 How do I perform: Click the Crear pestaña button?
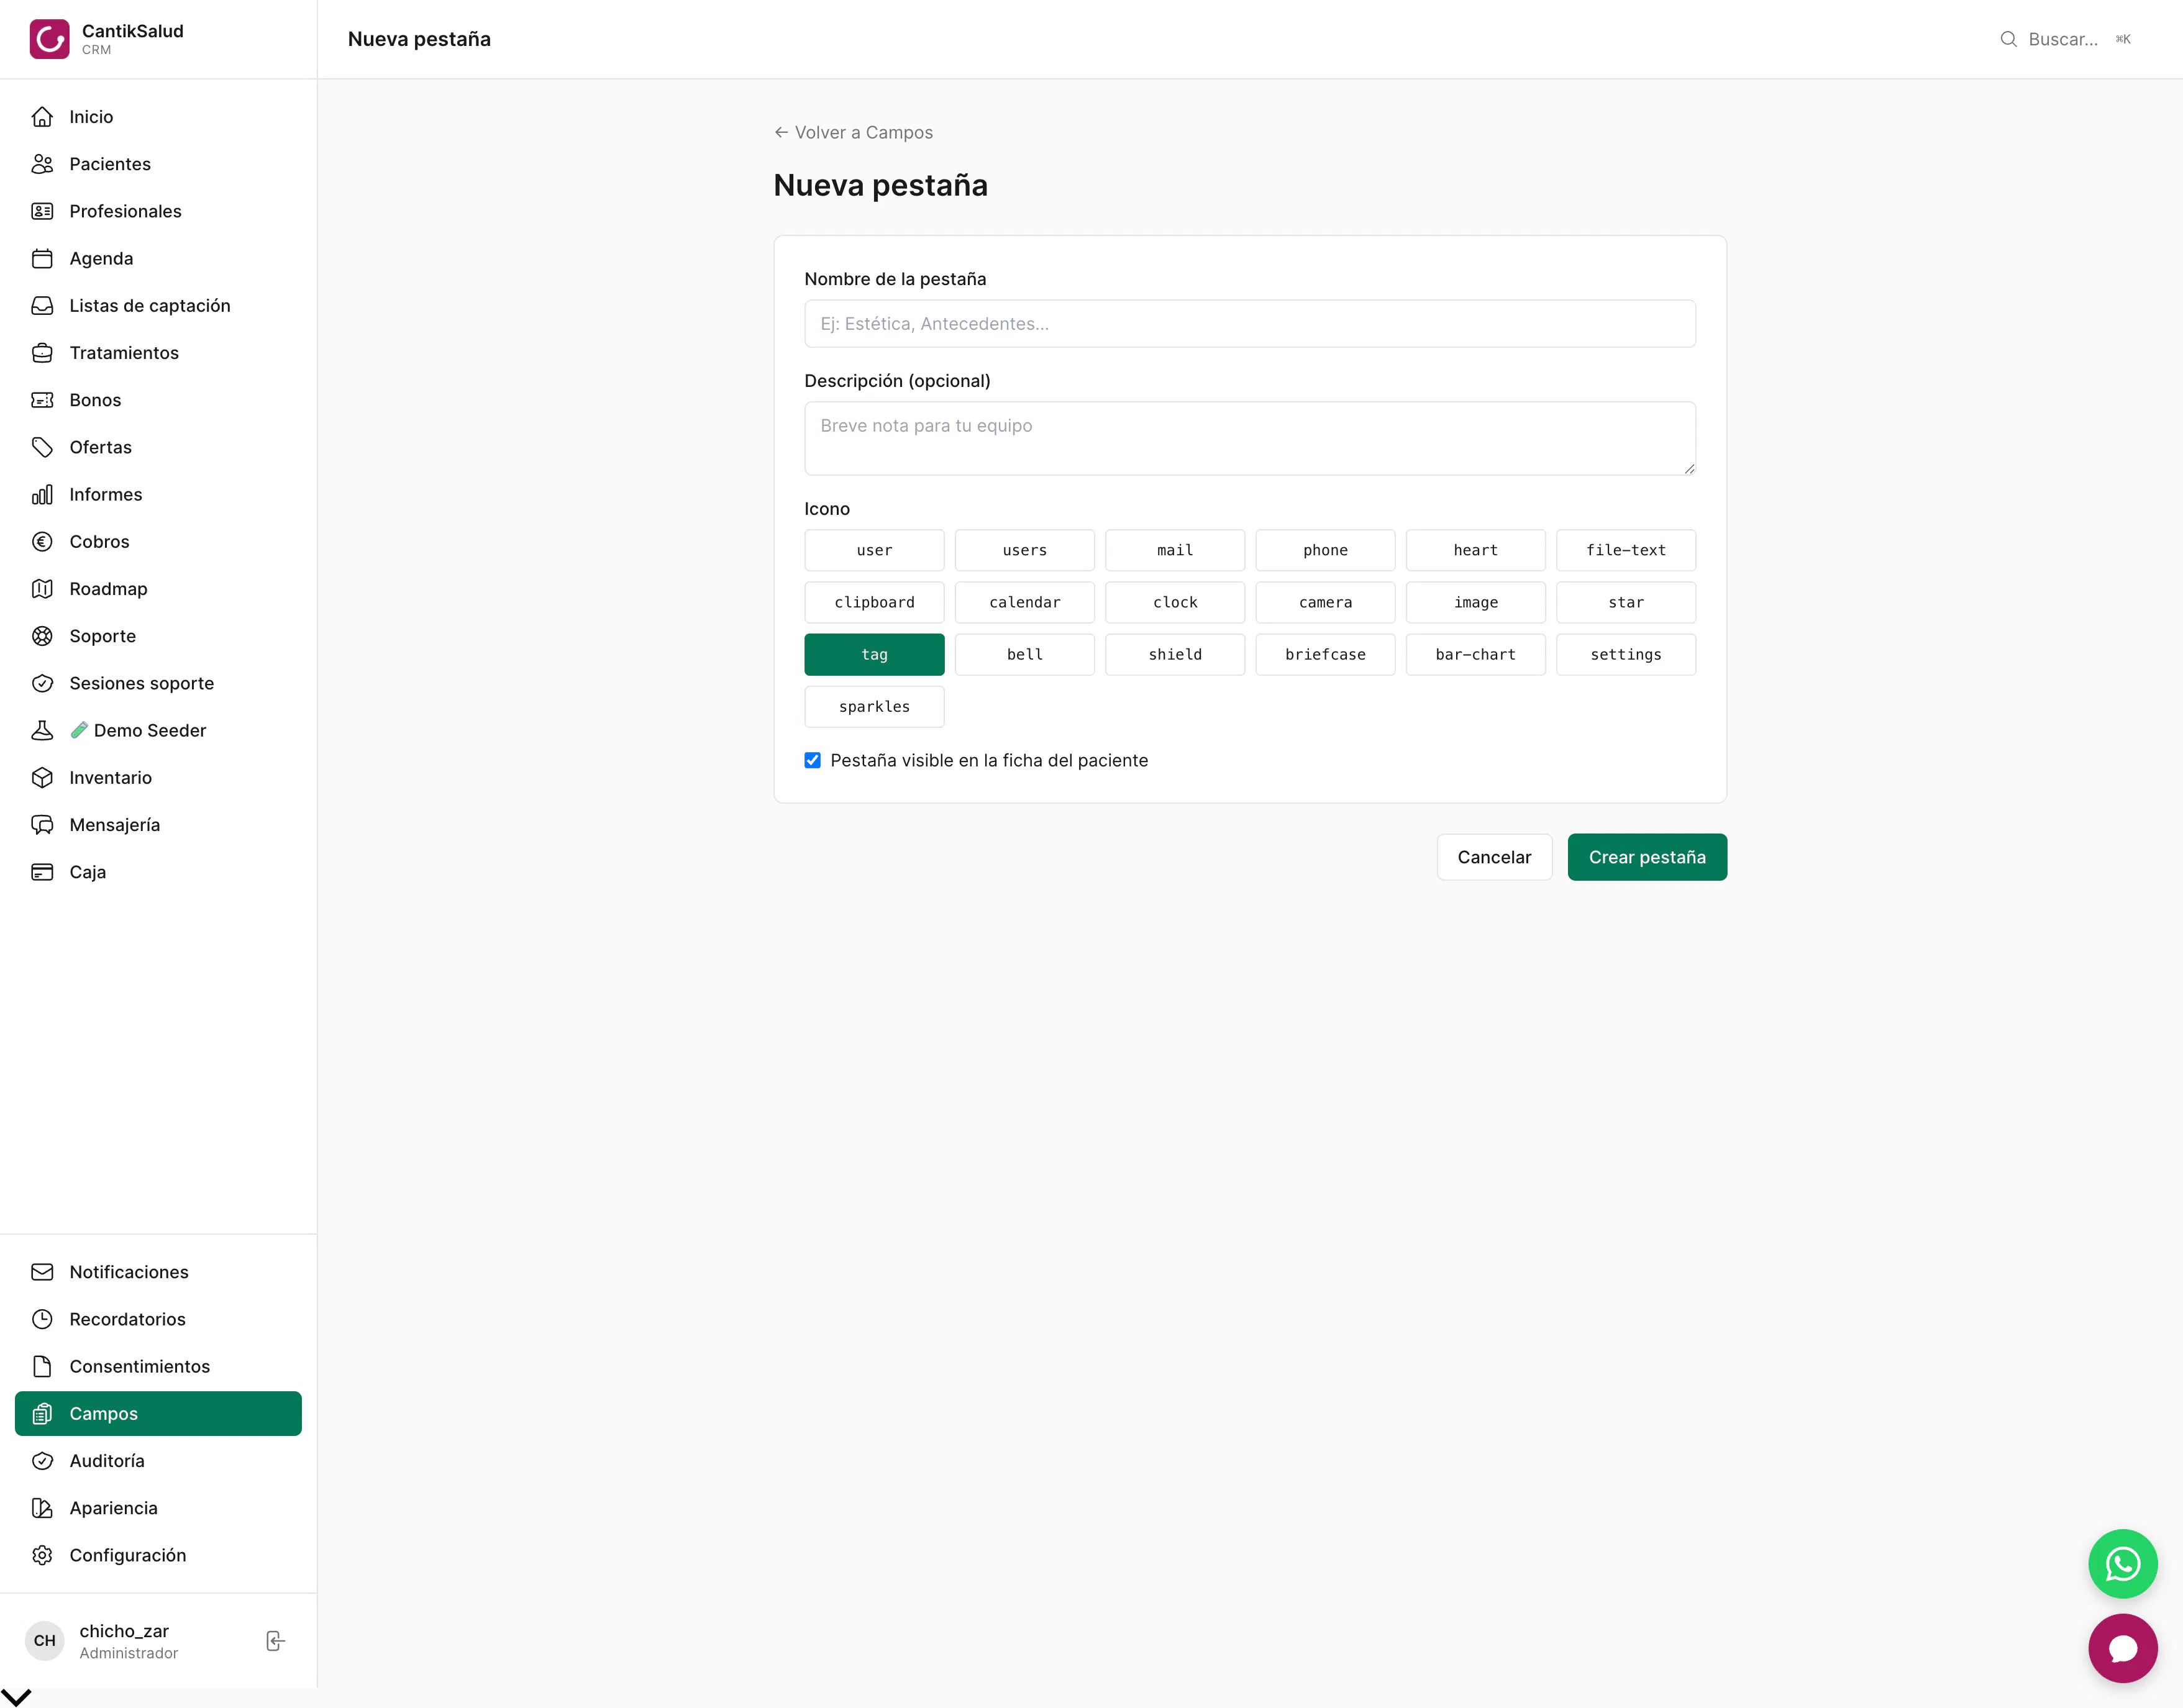coord(1647,857)
